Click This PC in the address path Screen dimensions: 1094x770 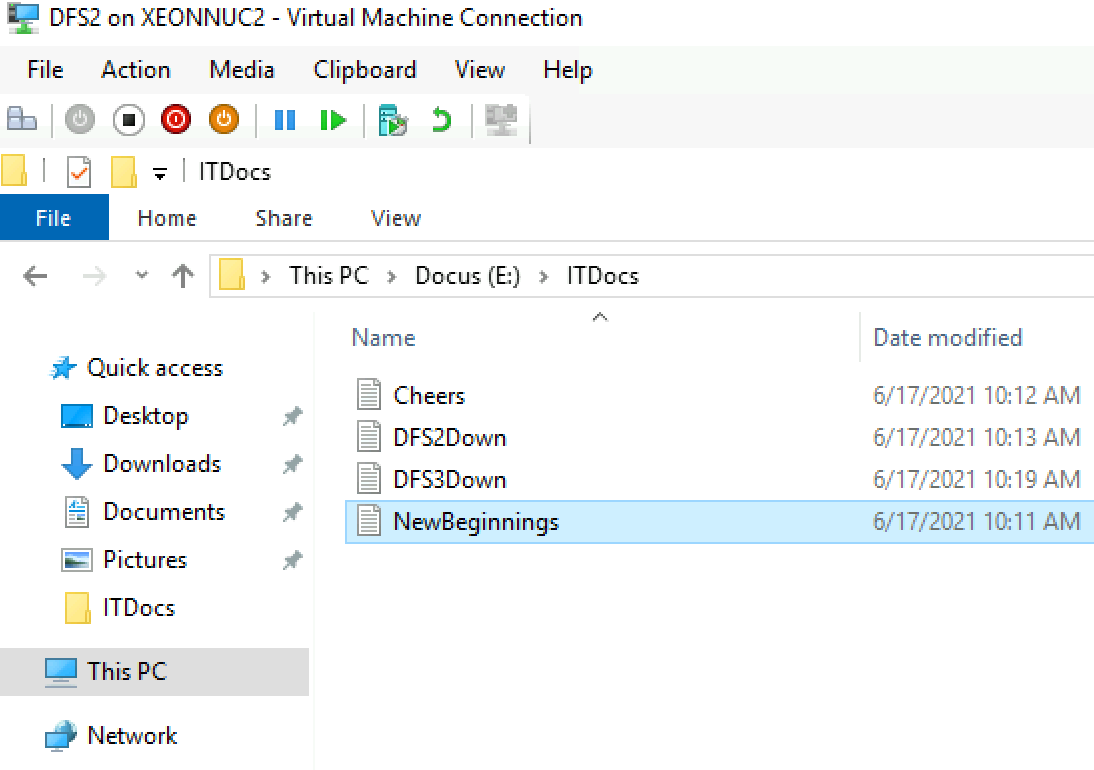(x=329, y=276)
